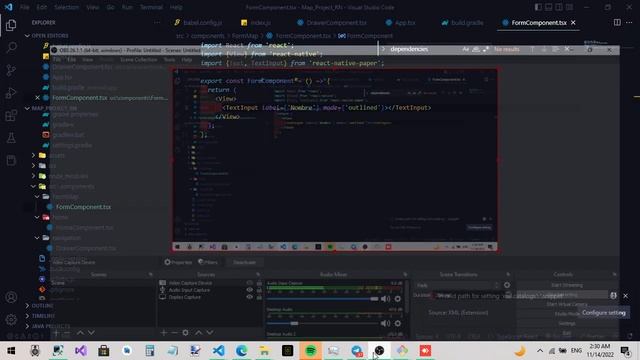Toggle Match Whole Word in find widget
The width and height of the screenshot is (640, 360).
point(476,49)
